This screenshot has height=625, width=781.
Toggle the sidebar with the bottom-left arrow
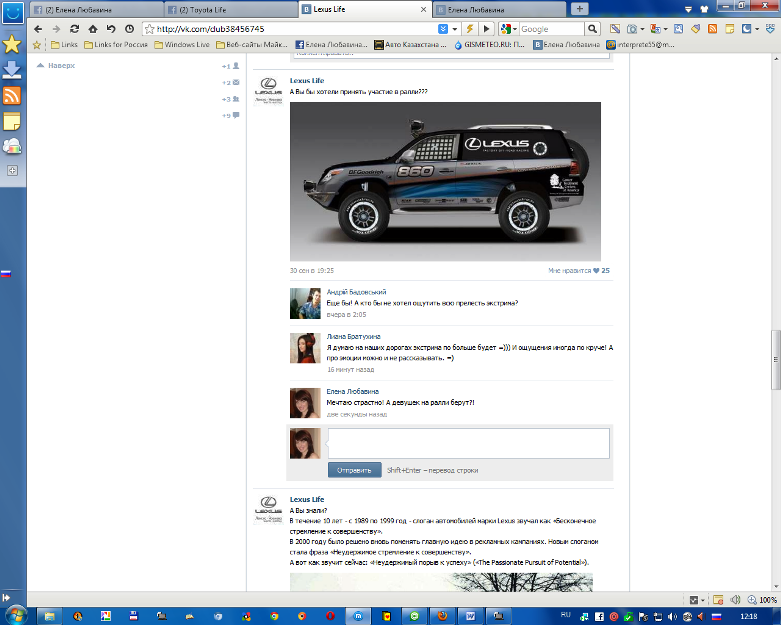point(6,597)
